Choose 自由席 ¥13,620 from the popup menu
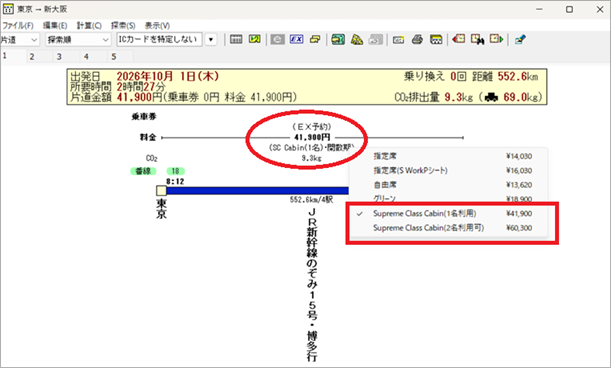The image size is (611, 368). [x=448, y=185]
